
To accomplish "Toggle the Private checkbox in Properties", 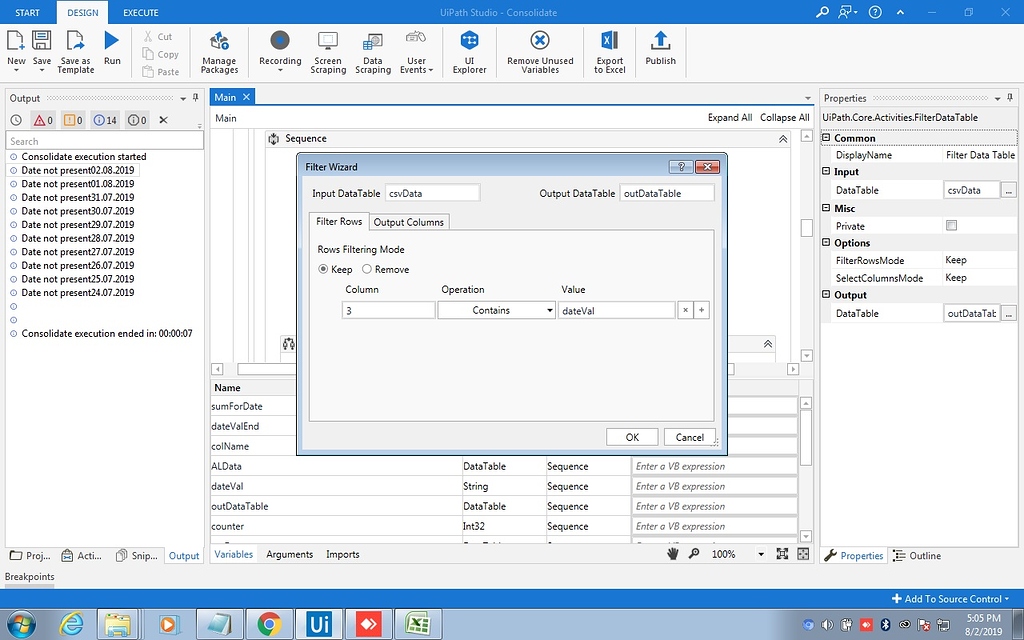I will (x=951, y=226).
